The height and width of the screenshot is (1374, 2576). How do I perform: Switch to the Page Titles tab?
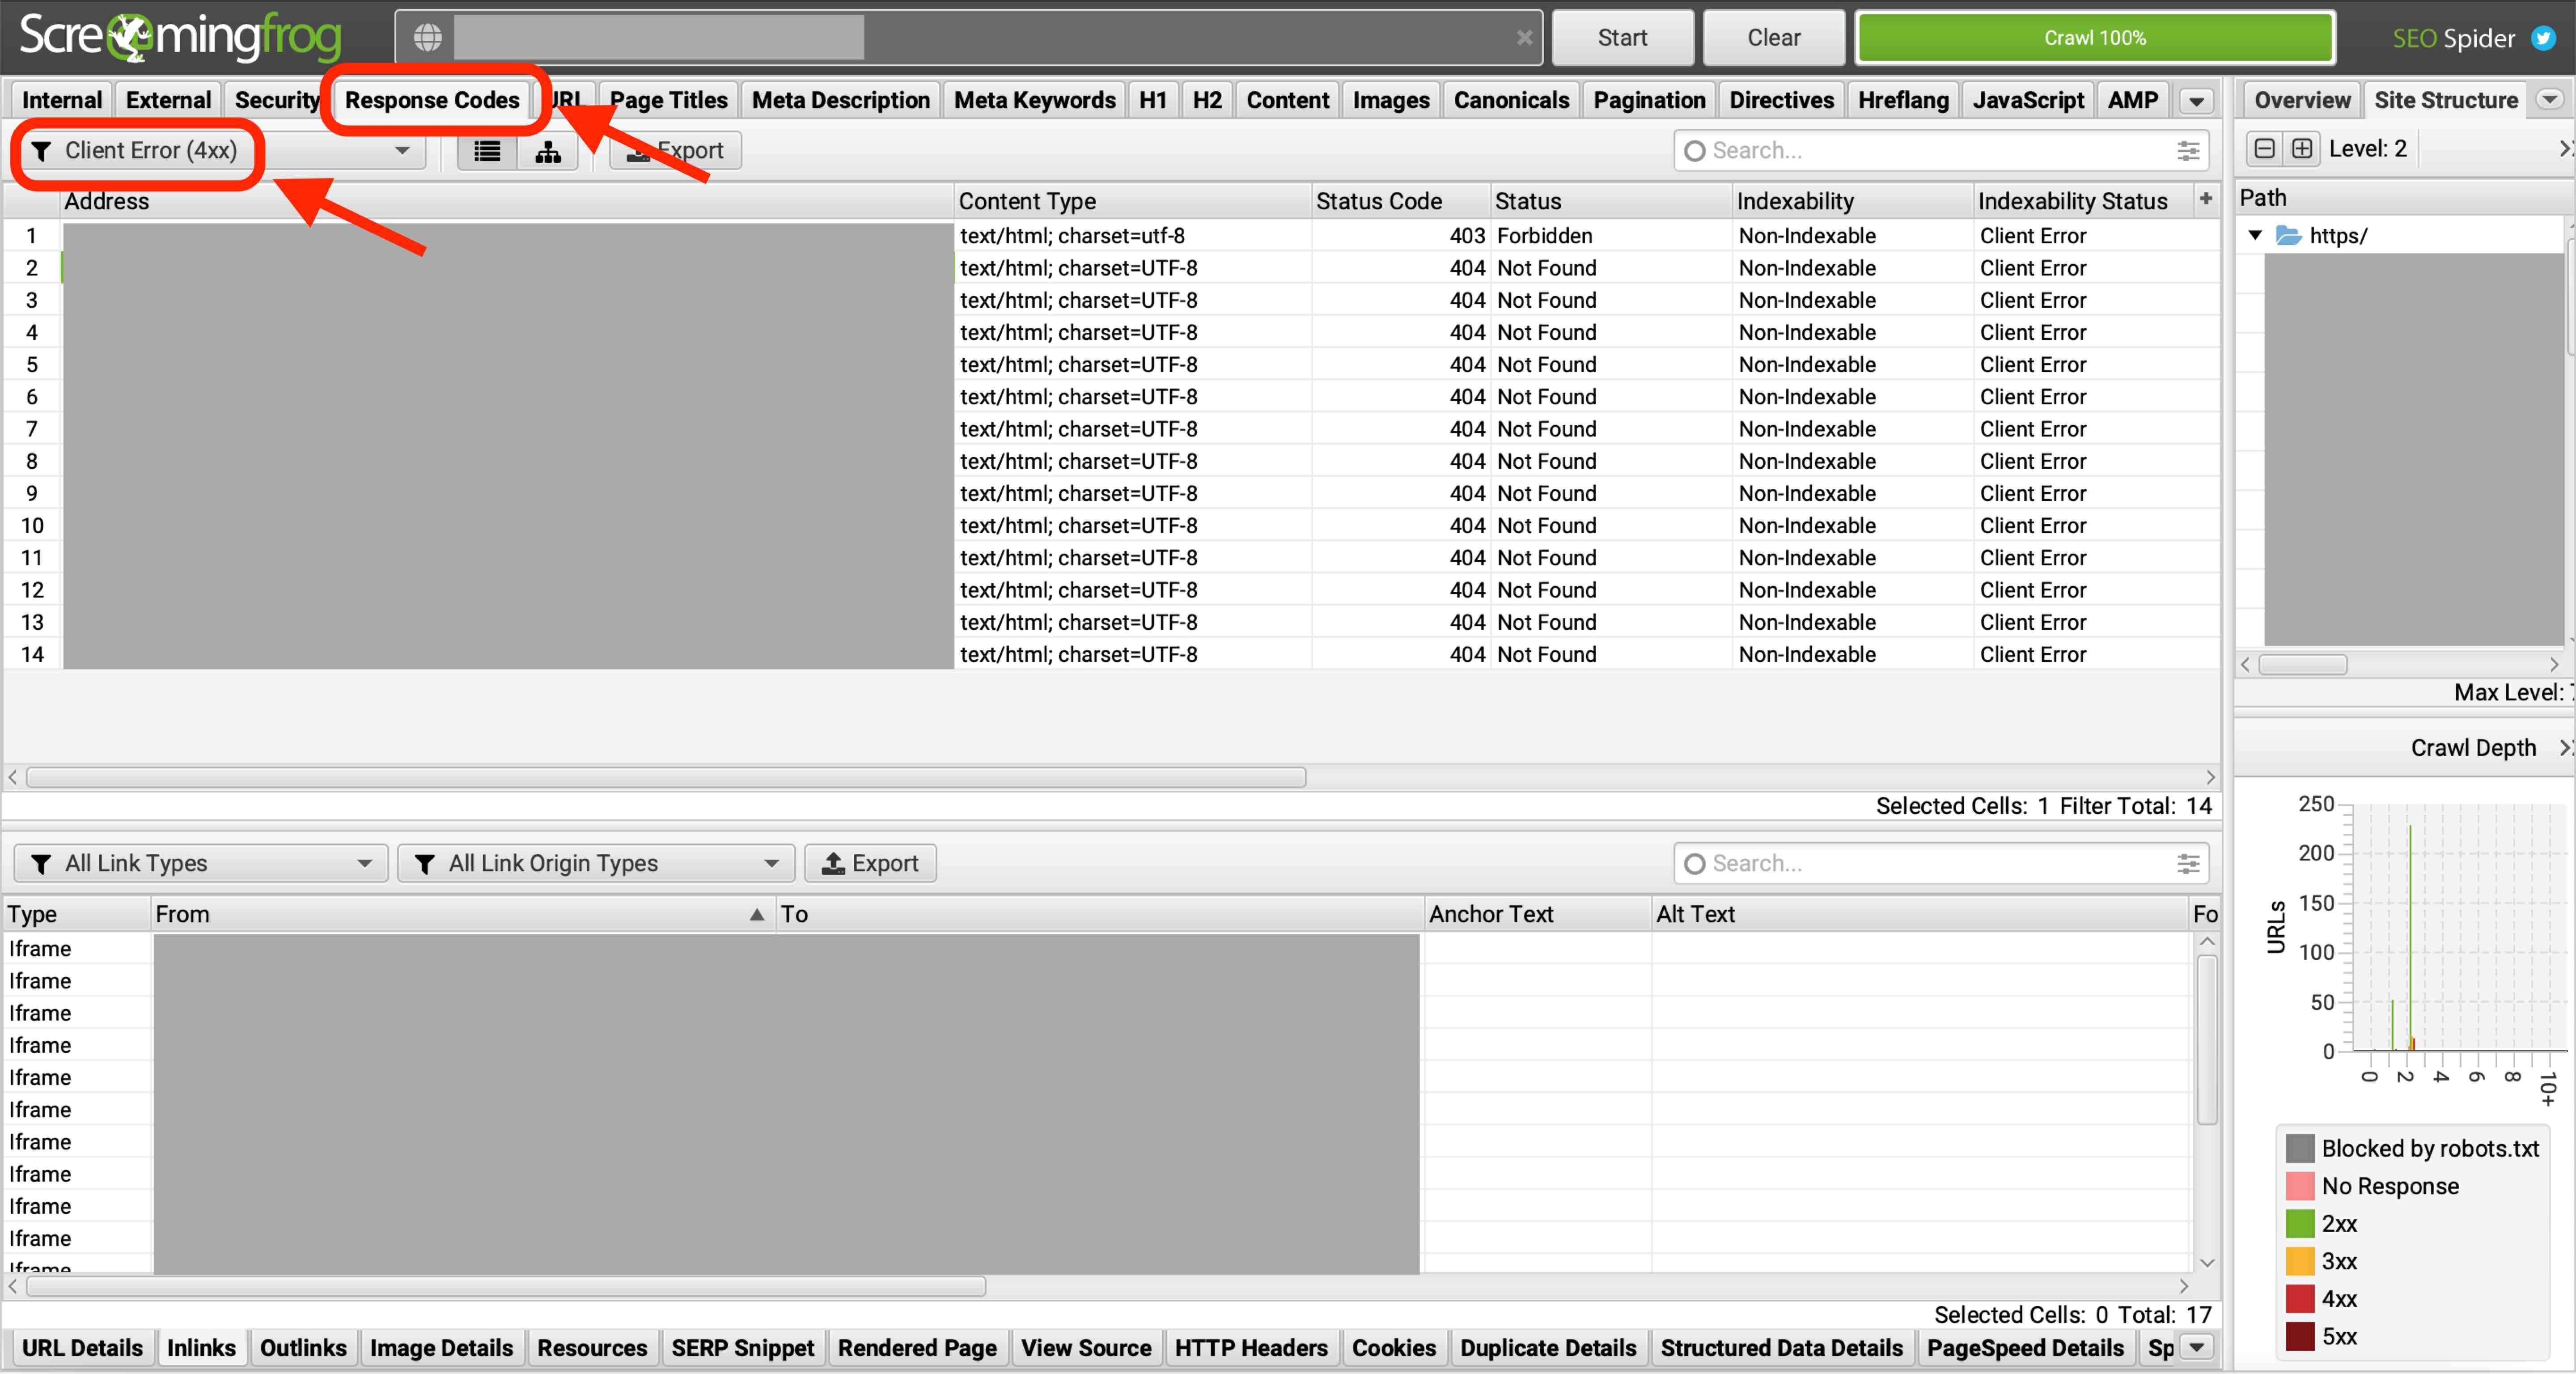point(668,100)
